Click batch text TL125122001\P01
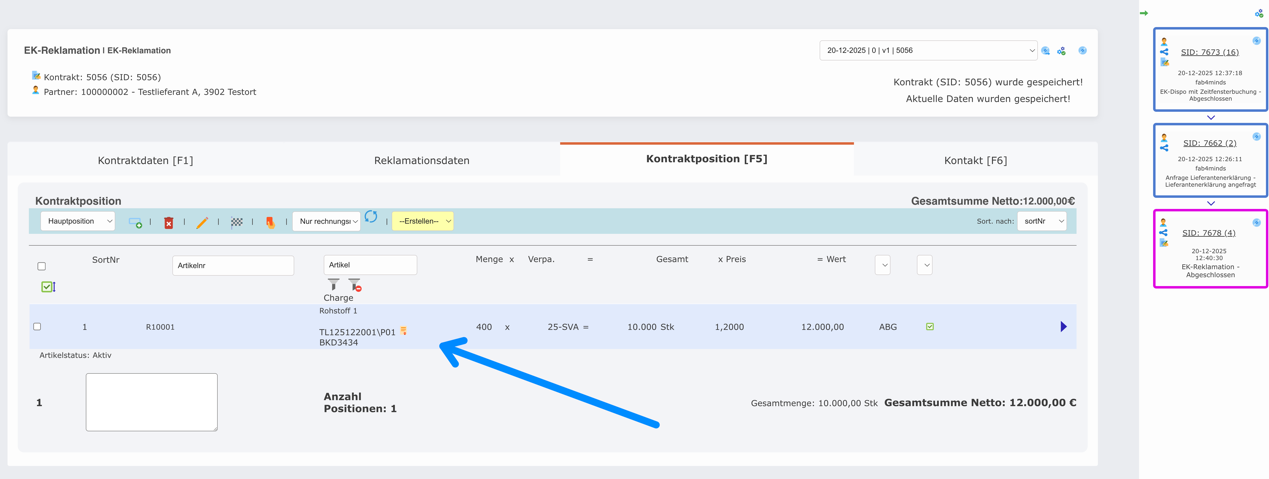The image size is (1269, 479). [357, 332]
